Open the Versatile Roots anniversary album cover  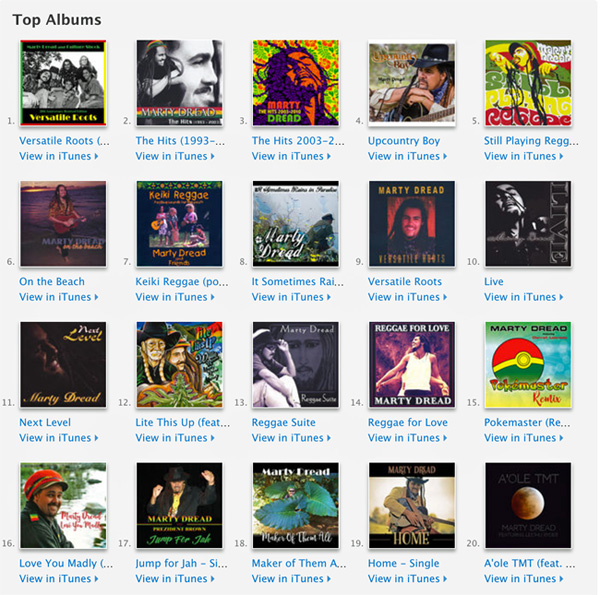[x=63, y=83]
